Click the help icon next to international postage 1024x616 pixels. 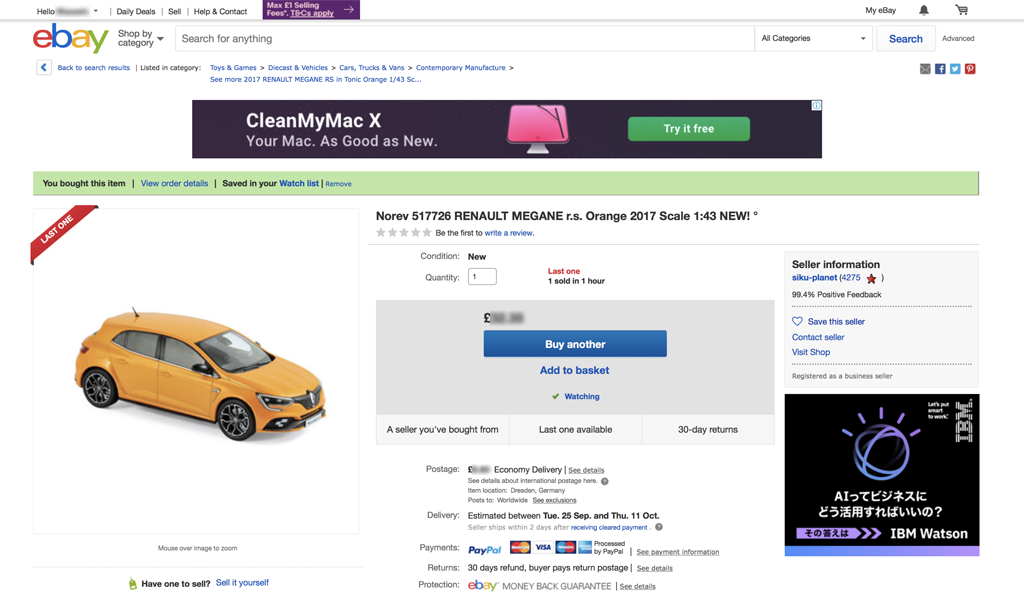click(x=605, y=481)
